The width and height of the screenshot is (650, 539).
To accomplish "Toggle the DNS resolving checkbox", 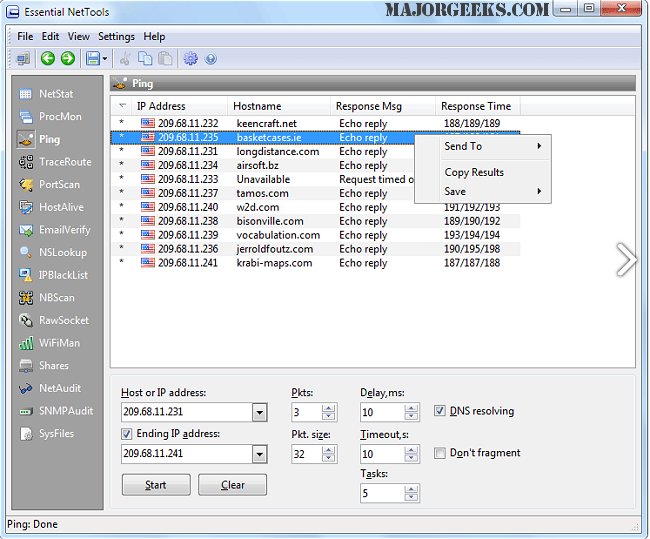I will [x=439, y=411].
